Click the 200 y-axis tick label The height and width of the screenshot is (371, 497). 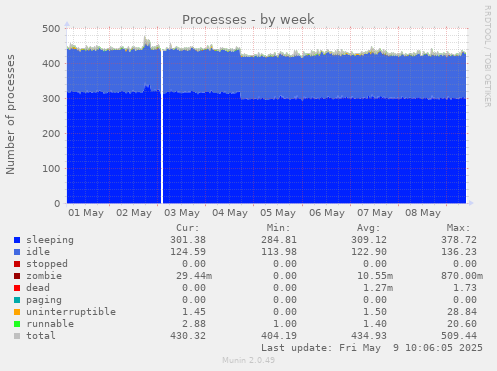click(x=51, y=134)
